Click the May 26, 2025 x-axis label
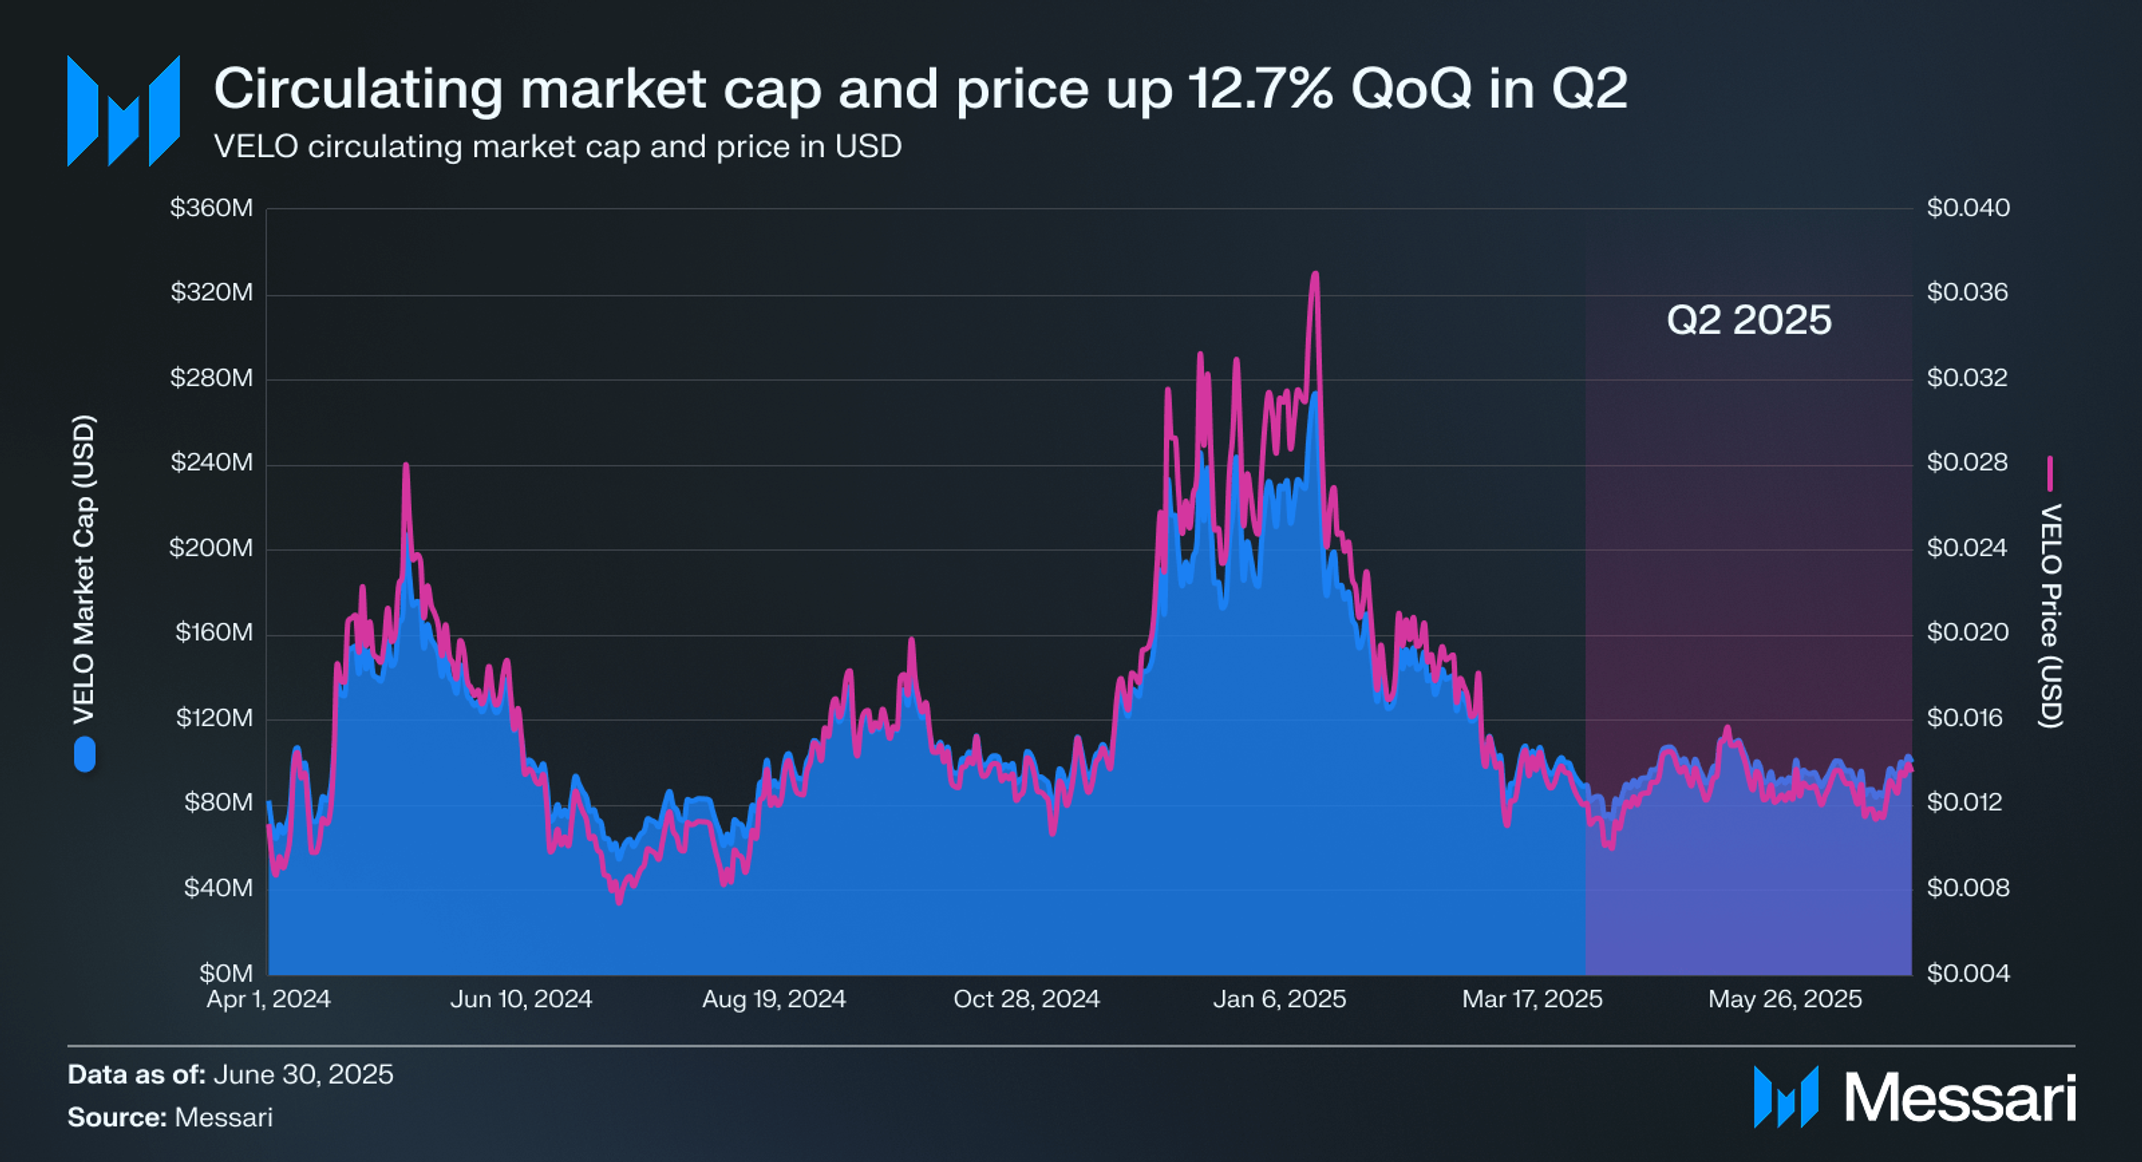 point(1785,999)
